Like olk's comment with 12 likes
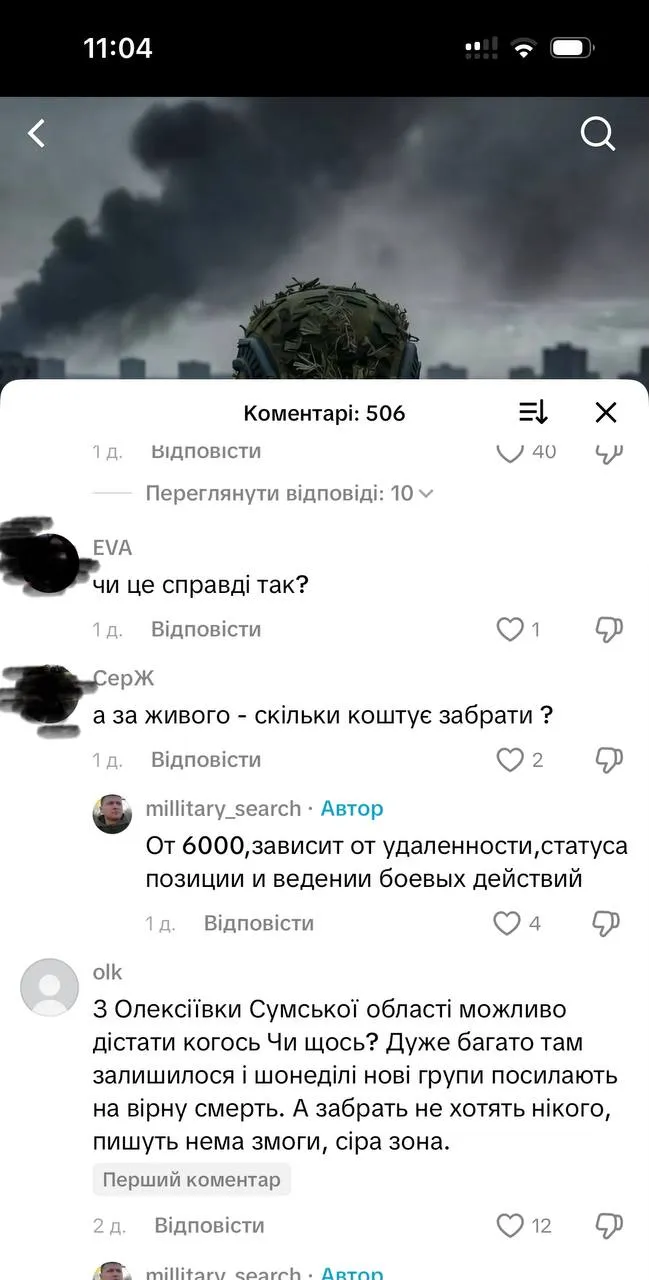649x1280 pixels. pyautogui.click(x=510, y=1225)
